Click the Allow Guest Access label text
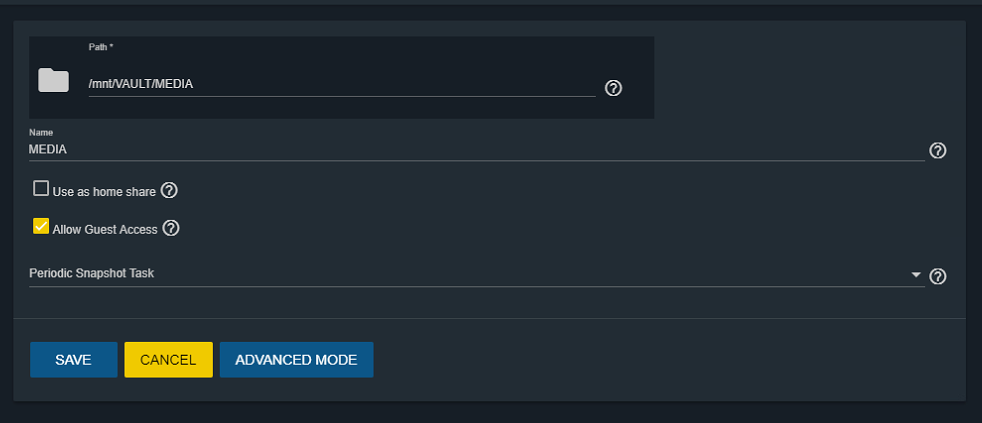 [105, 230]
